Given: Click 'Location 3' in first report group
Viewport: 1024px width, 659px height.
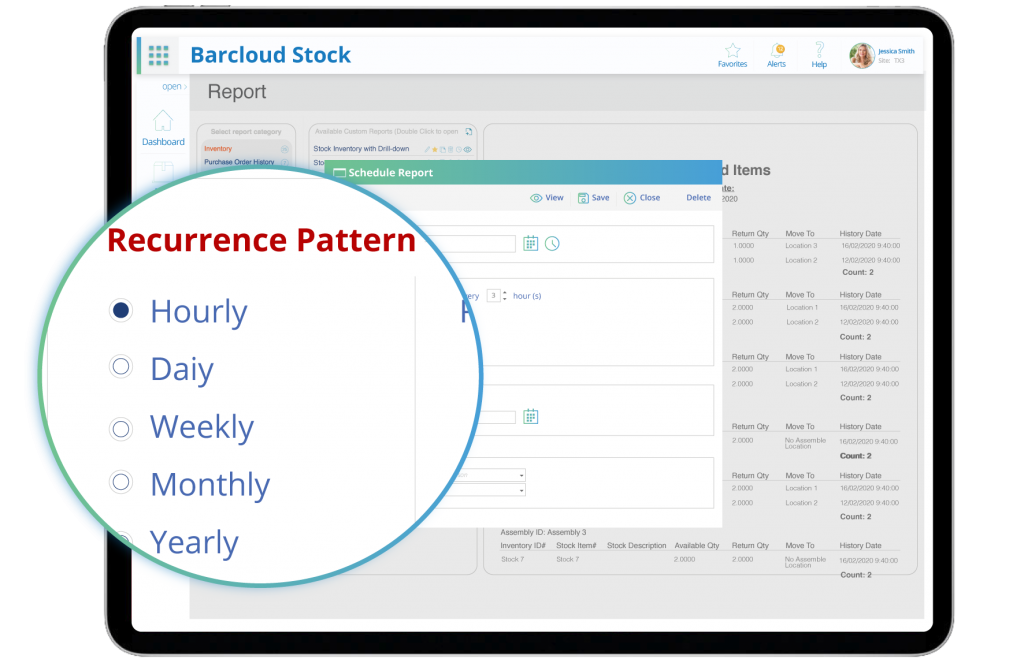Looking at the screenshot, I should click(801, 246).
